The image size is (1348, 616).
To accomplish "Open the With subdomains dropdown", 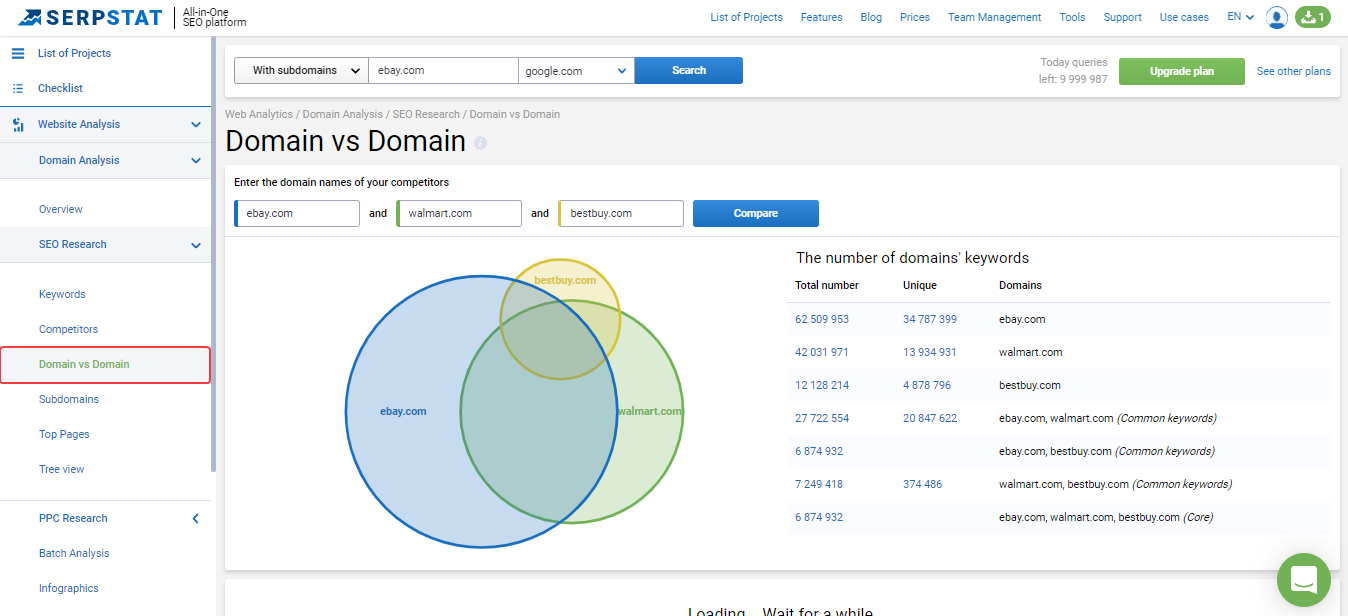I will pyautogui.click(x=301, y=70).
